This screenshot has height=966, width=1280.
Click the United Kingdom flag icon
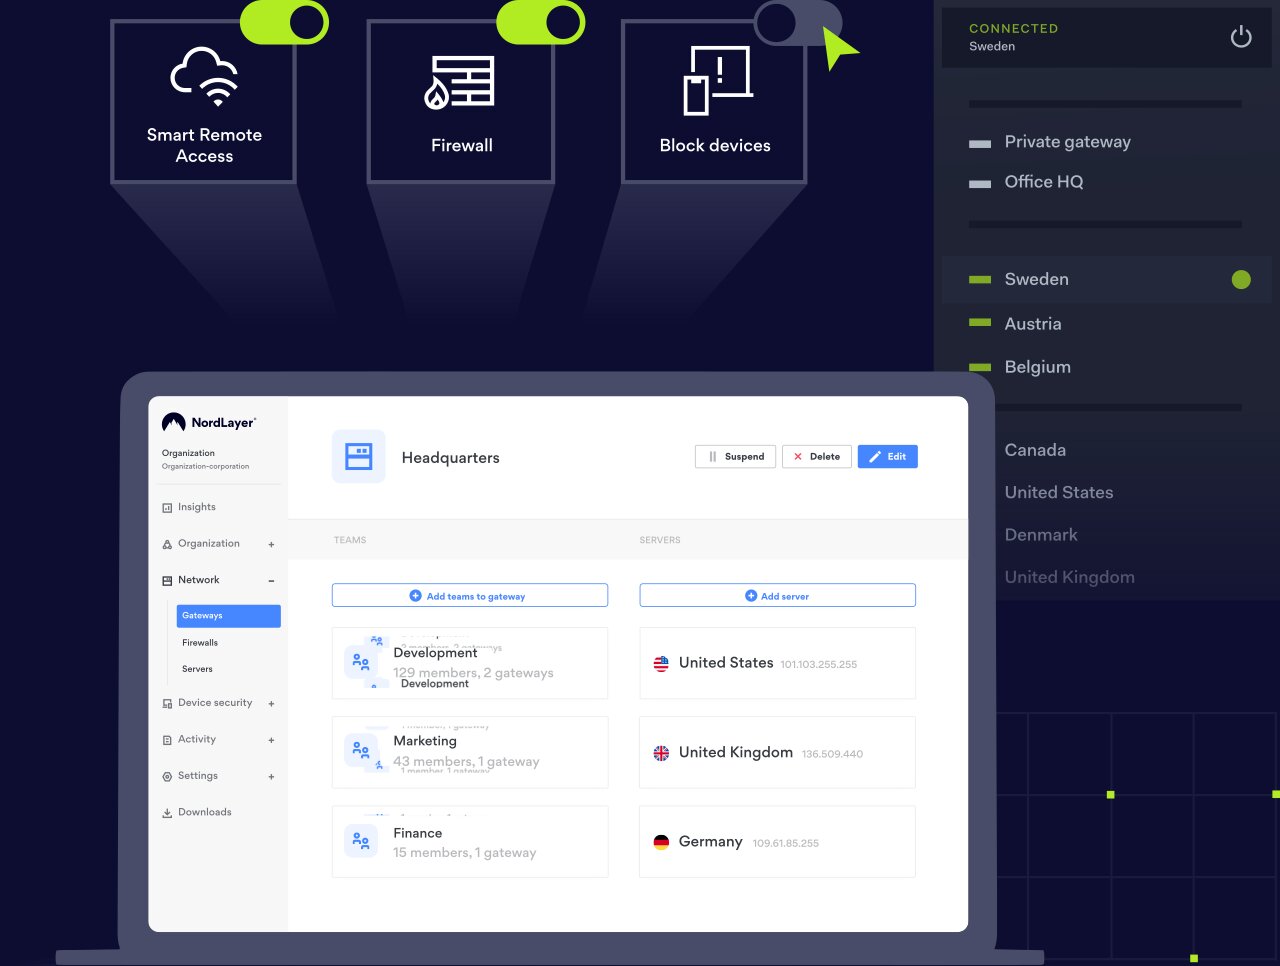(661, 753)
